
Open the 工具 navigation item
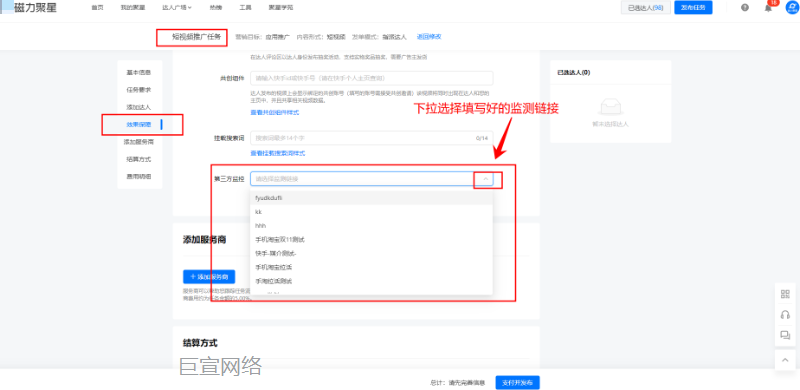click(245, 8)
